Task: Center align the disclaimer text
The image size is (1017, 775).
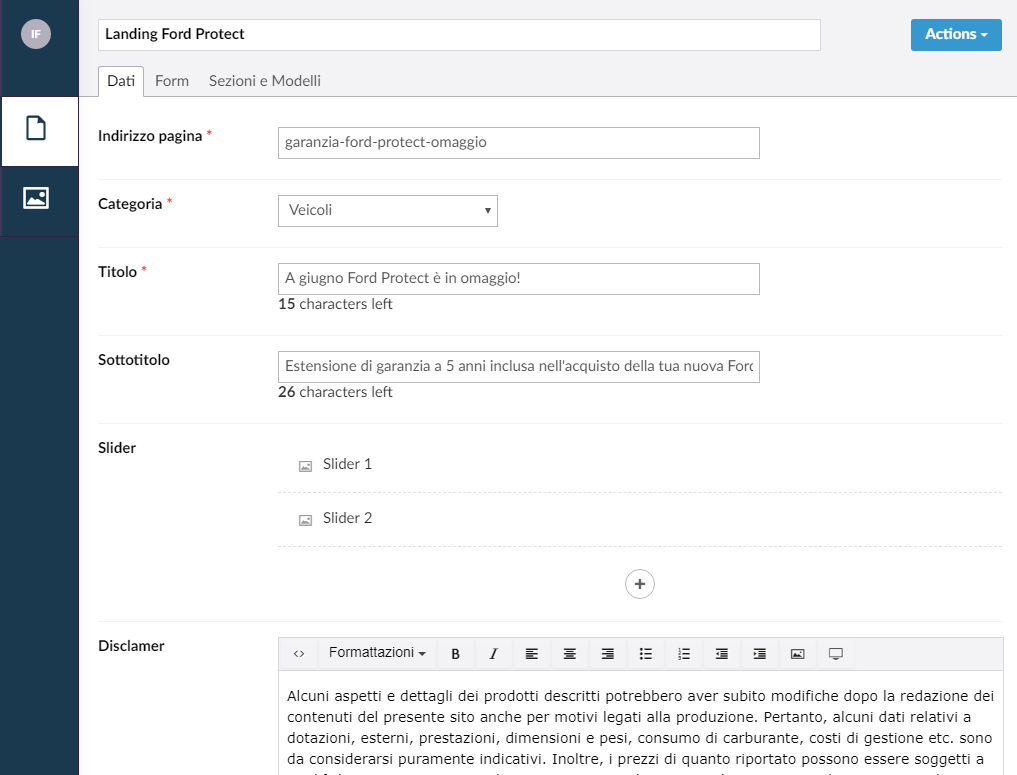Action: 570,654
